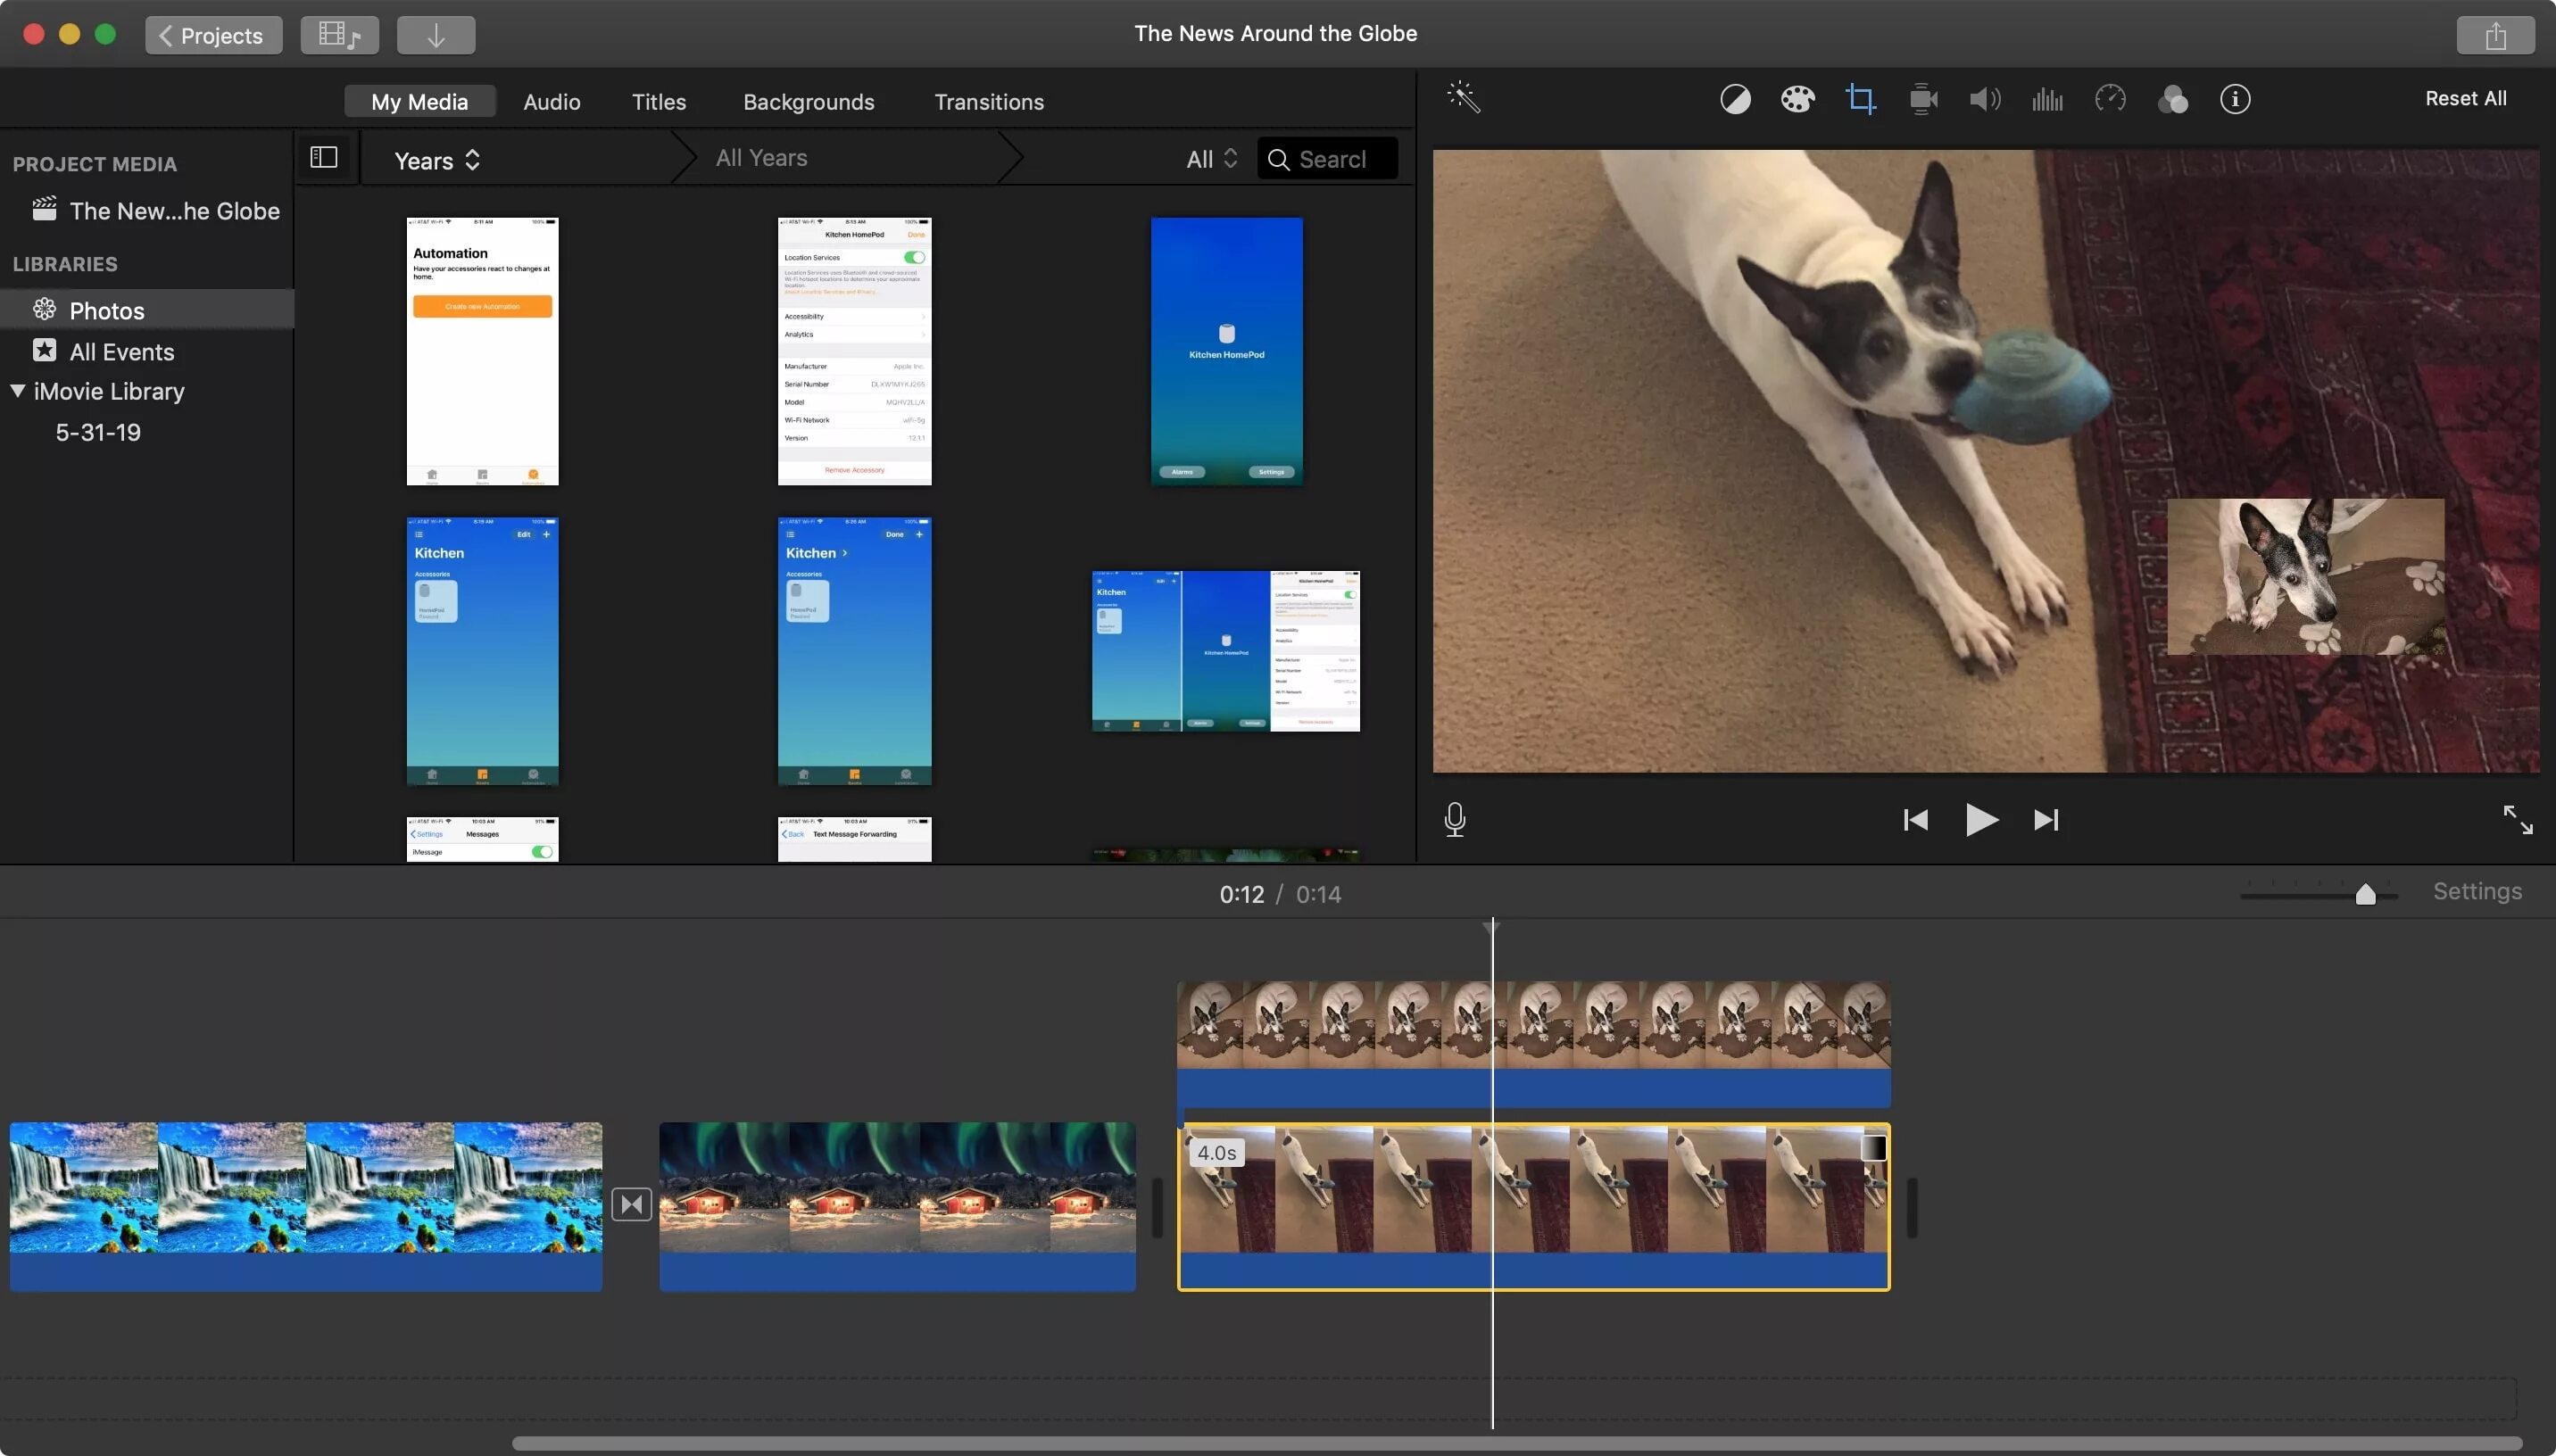Select the cropping tool
The height and width of the screenshot is (1456, 2556).
(x=1860, y=99)
